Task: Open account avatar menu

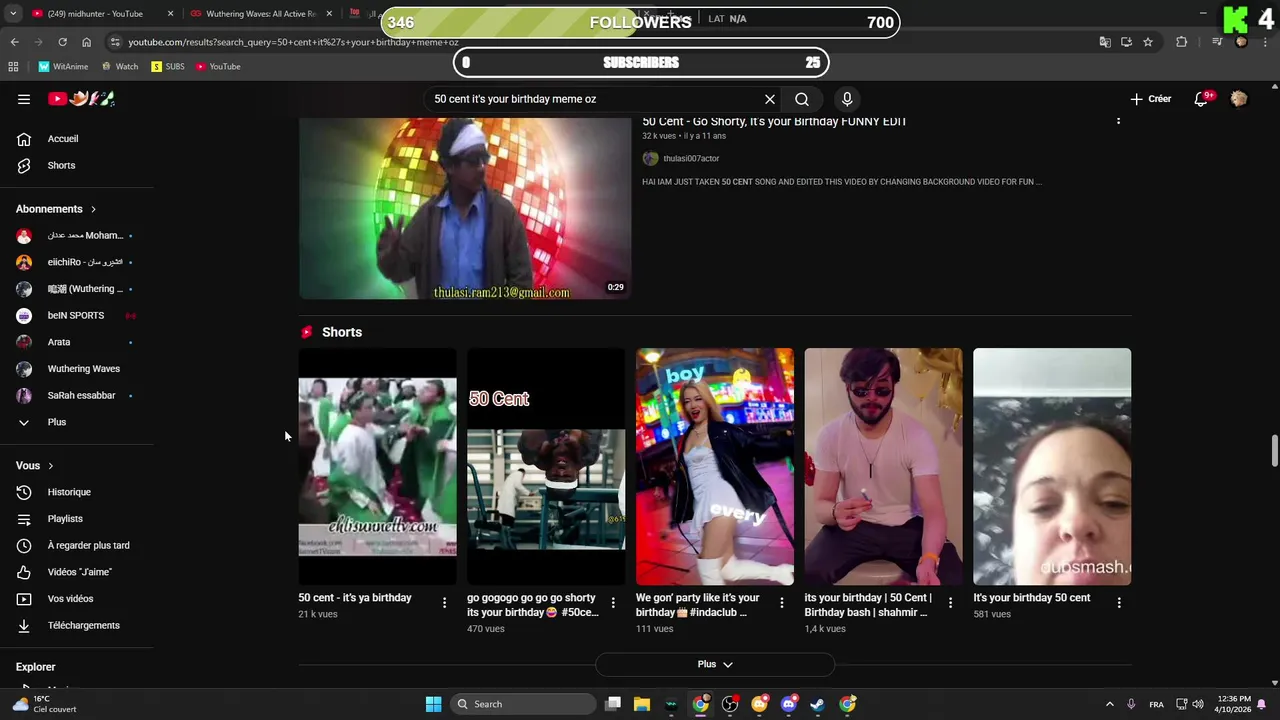Action: click(1239, 99)
